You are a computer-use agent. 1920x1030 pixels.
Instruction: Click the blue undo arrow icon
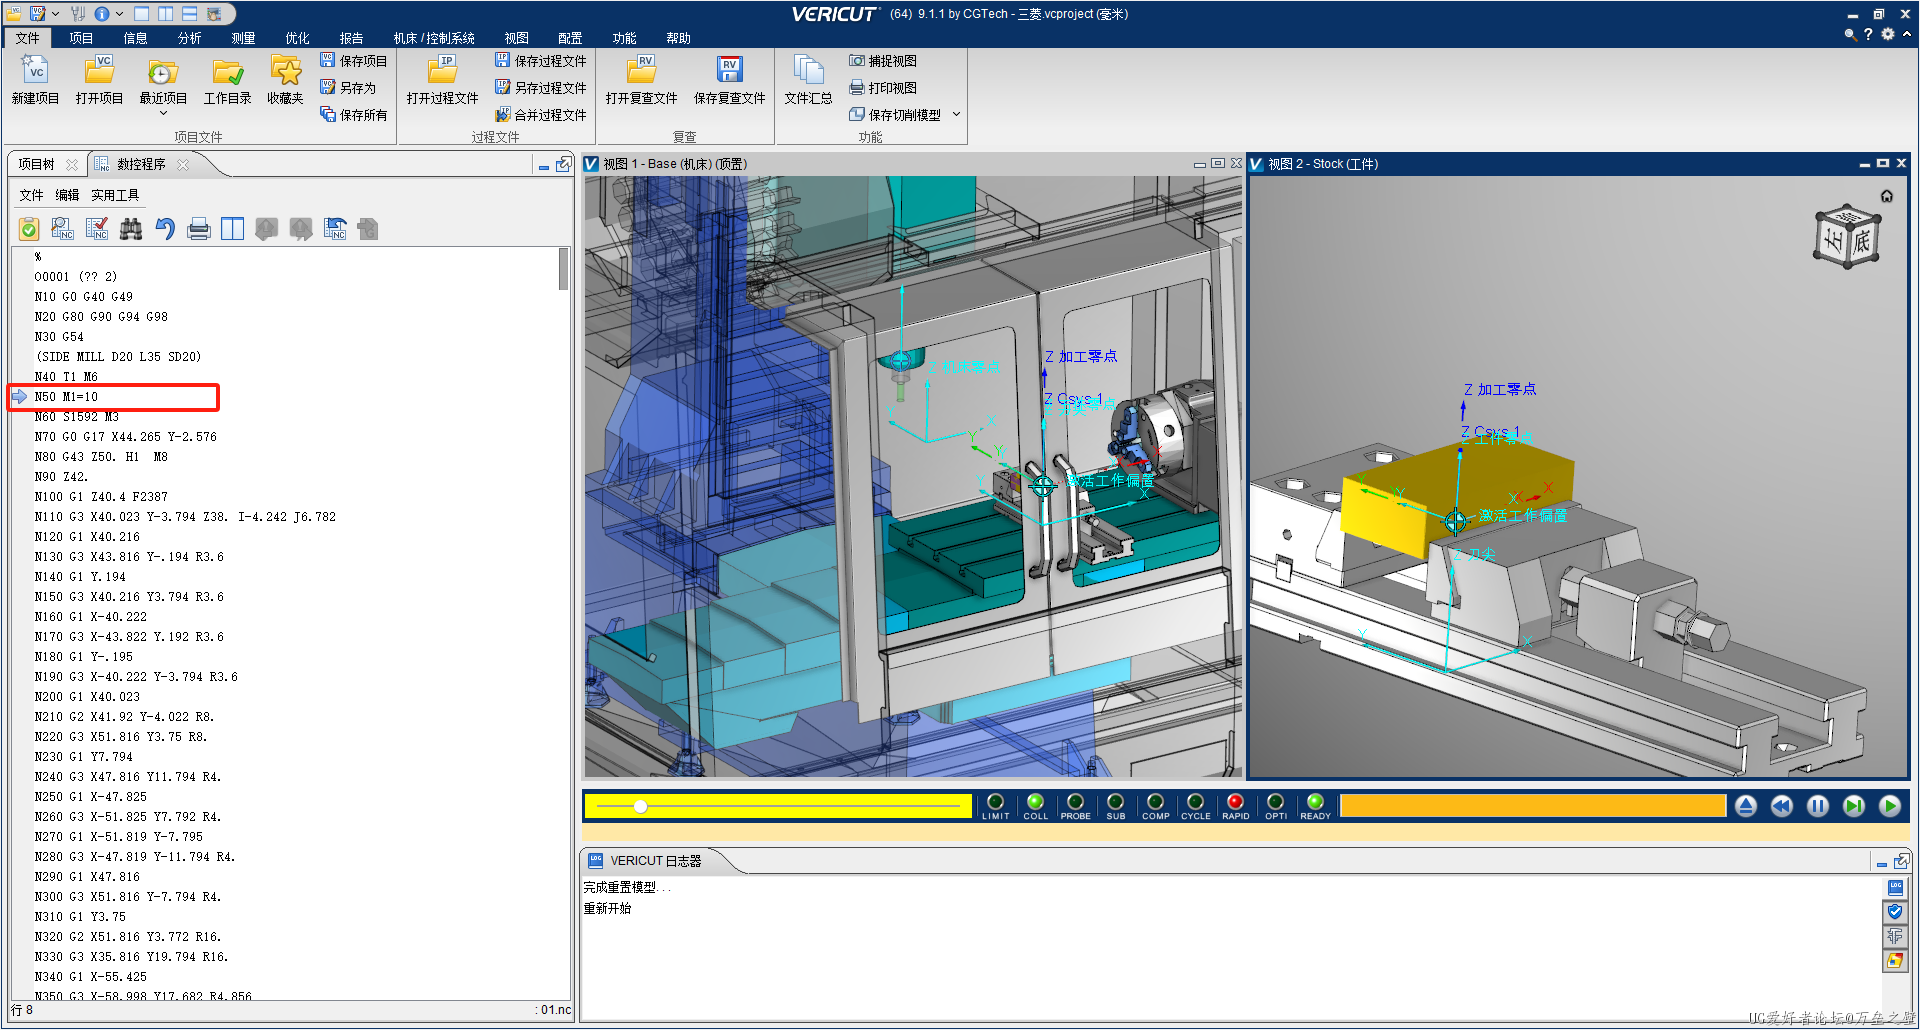pyautogui.click(x=165, y=229)
